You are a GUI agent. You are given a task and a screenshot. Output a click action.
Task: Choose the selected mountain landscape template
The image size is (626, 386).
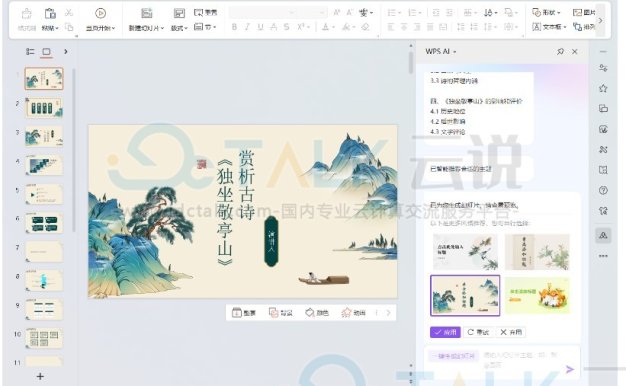[x=465, y=295]
